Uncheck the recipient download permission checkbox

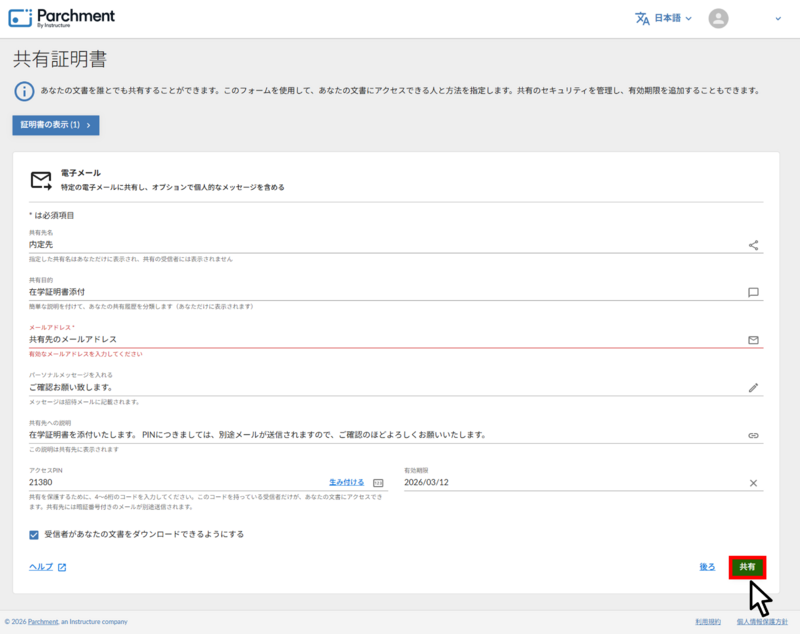tap(35, 535)
